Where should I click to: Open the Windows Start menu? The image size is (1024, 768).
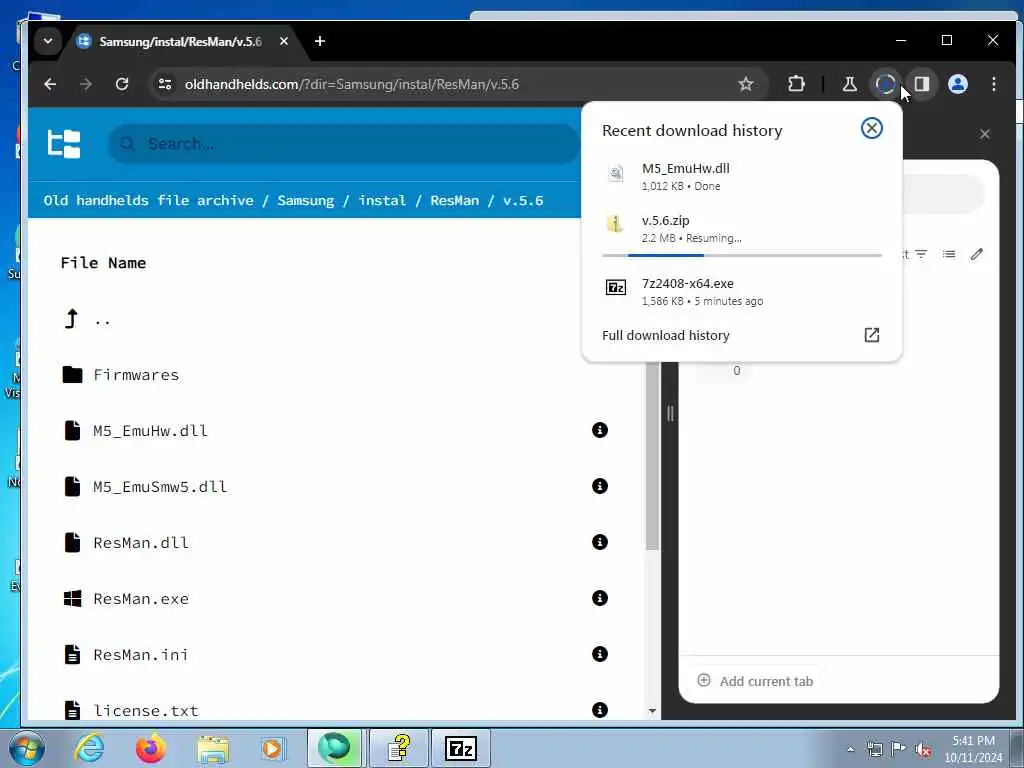27,748
